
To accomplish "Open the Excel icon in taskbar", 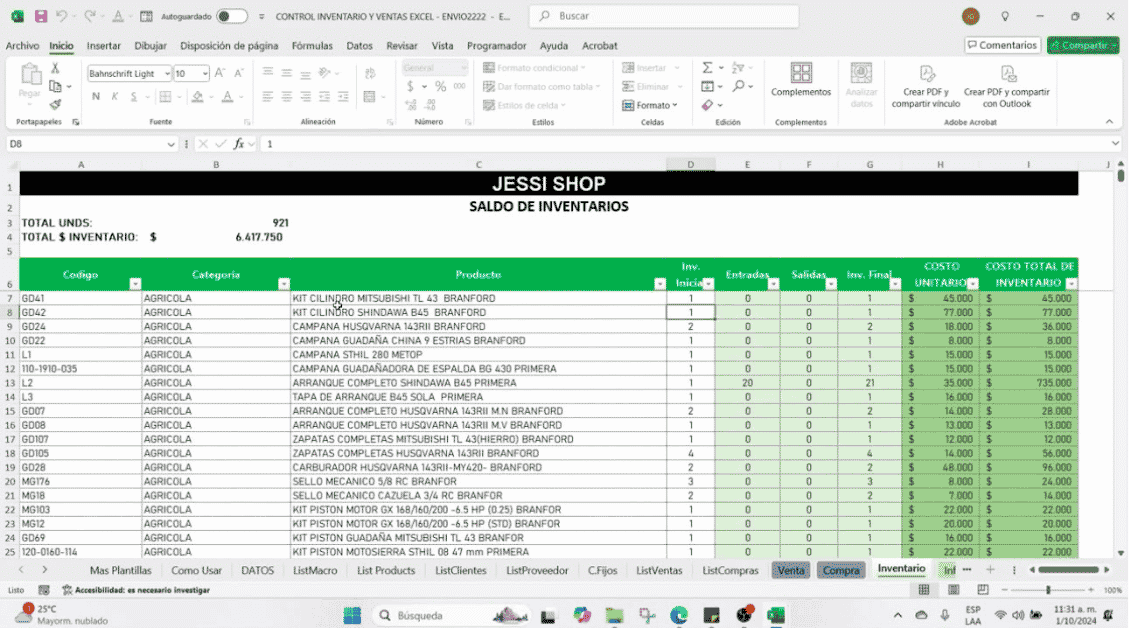I will pyautogui.click(x=775, y=615).
